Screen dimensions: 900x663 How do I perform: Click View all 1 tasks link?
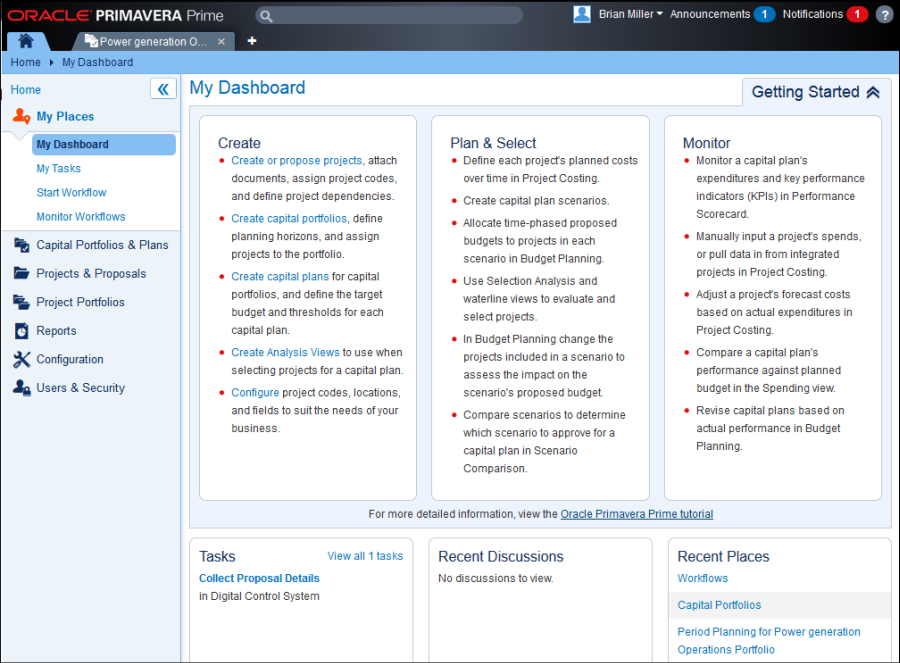pyautogui.click(x=365, y=556)
